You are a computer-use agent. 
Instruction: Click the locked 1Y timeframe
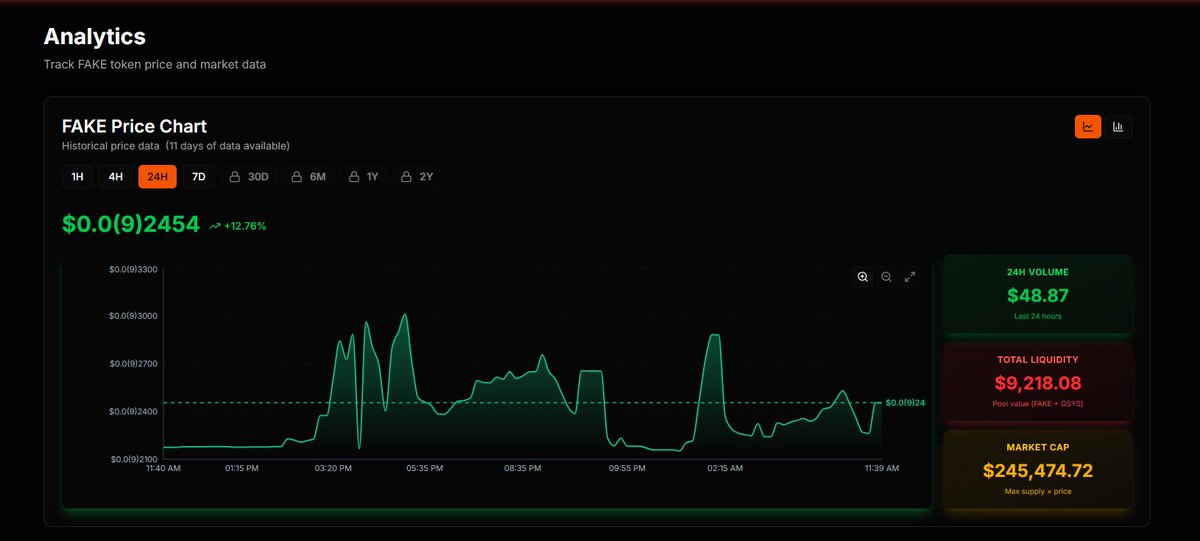[363, 177]
